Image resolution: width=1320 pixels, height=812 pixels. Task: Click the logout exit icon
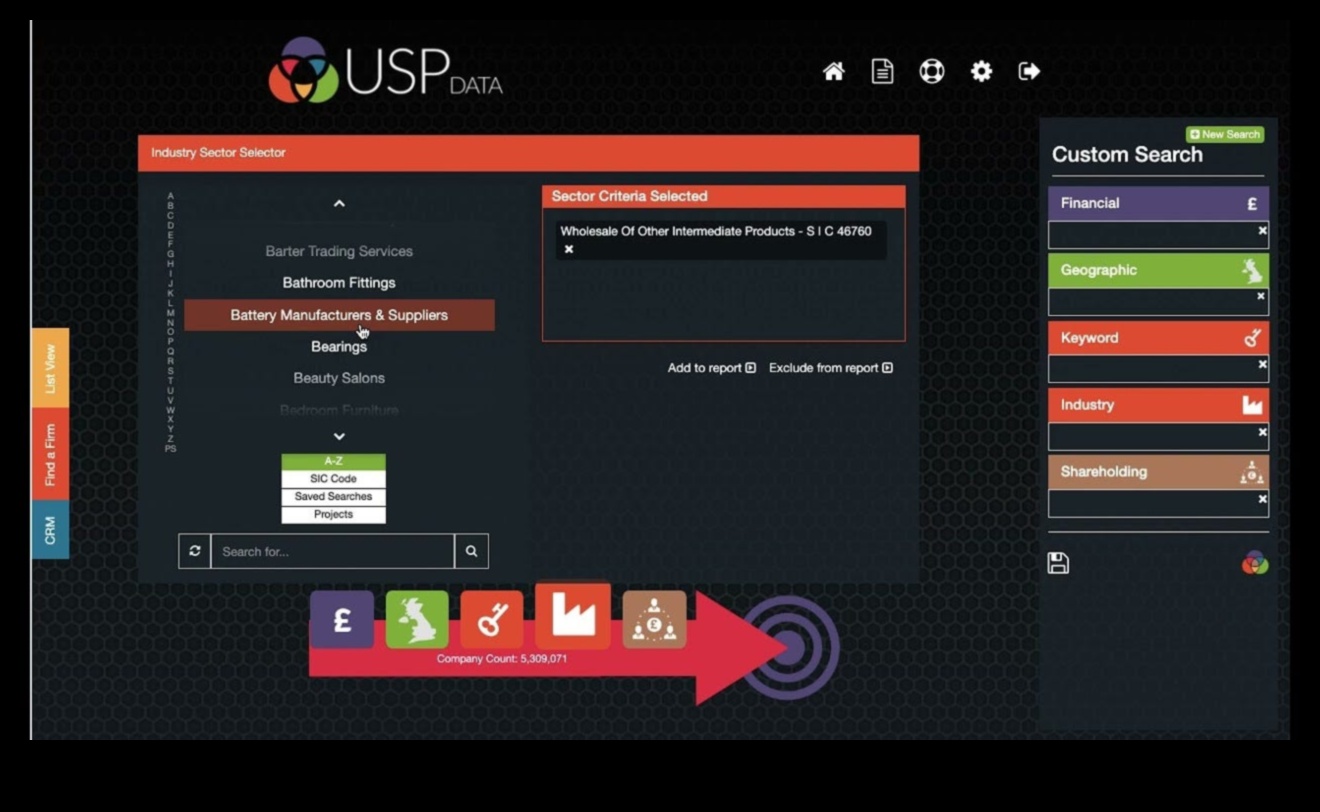[x=1029, y=71]
